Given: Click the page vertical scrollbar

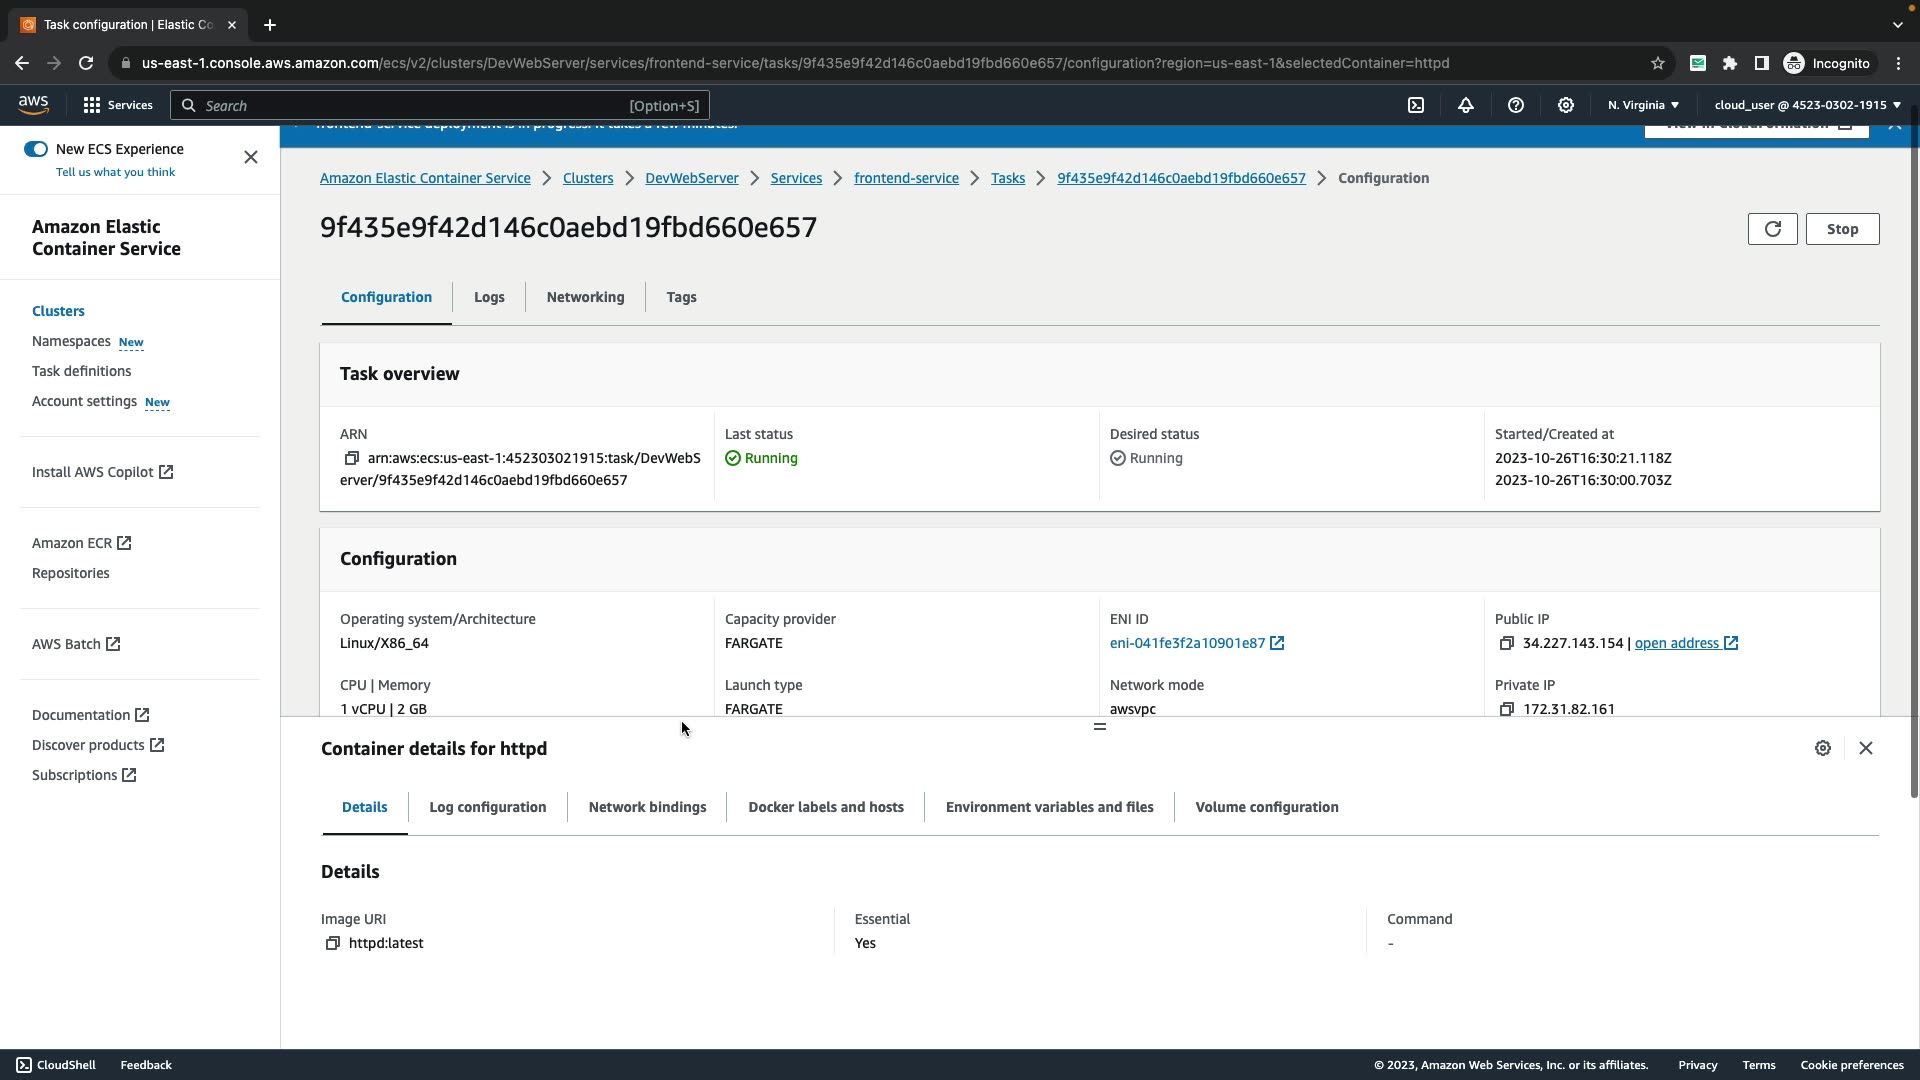Looking at the screenshot, I should click(x=1913, y=450).
